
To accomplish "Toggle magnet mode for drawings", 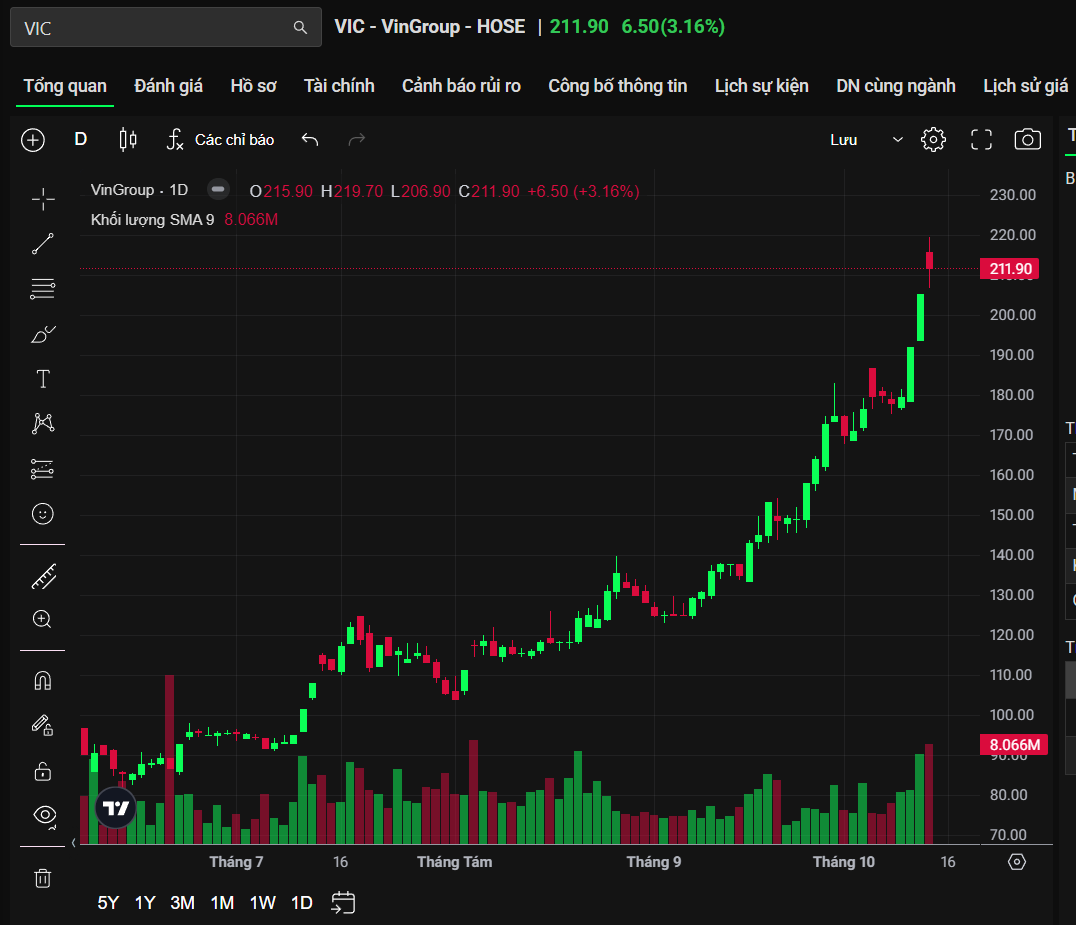I will click(43, 681).
